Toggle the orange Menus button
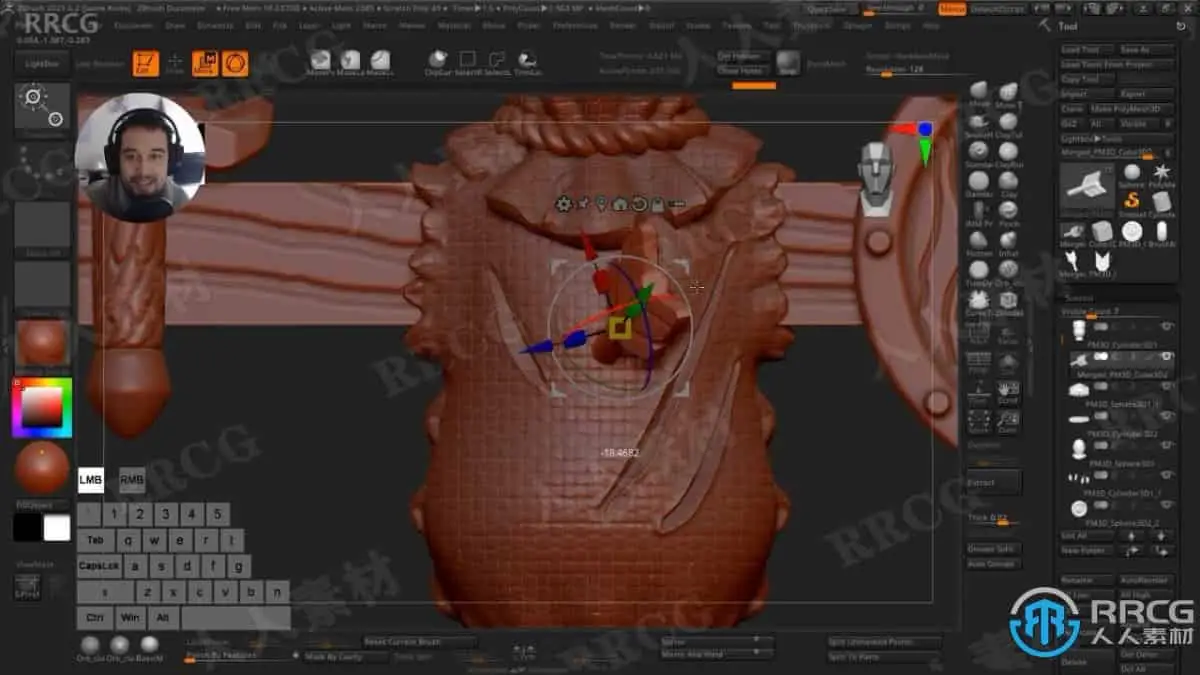 click(x=952, y=9)
